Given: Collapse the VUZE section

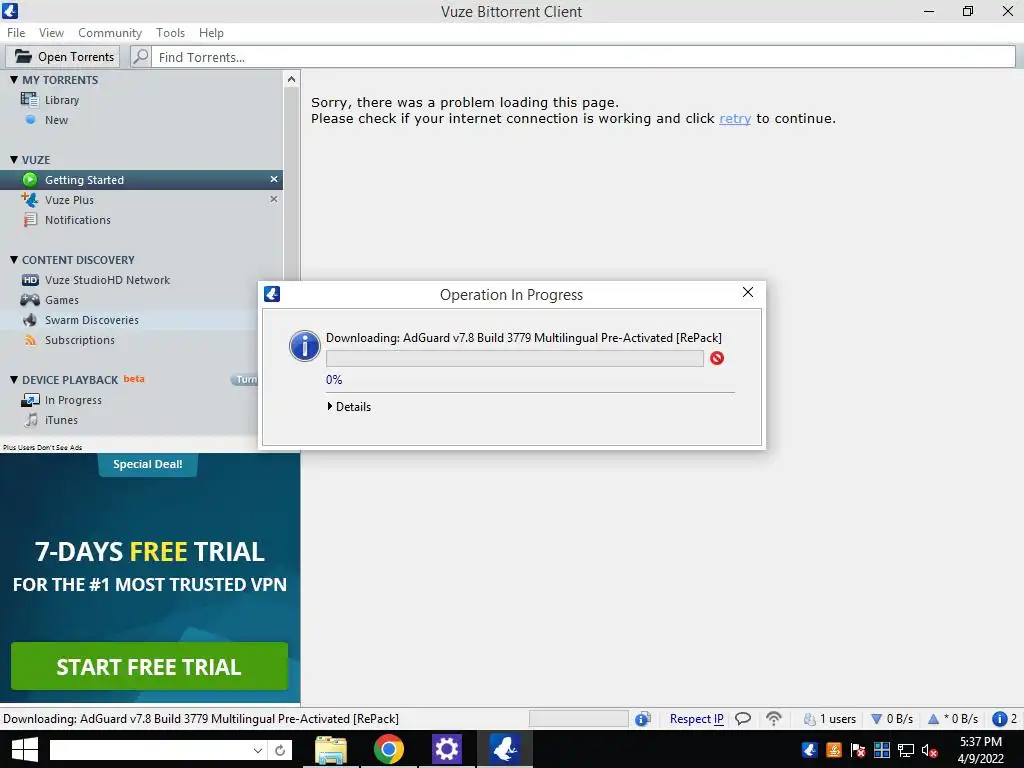Looking at the screenshot, I should (x=14, y=159).
